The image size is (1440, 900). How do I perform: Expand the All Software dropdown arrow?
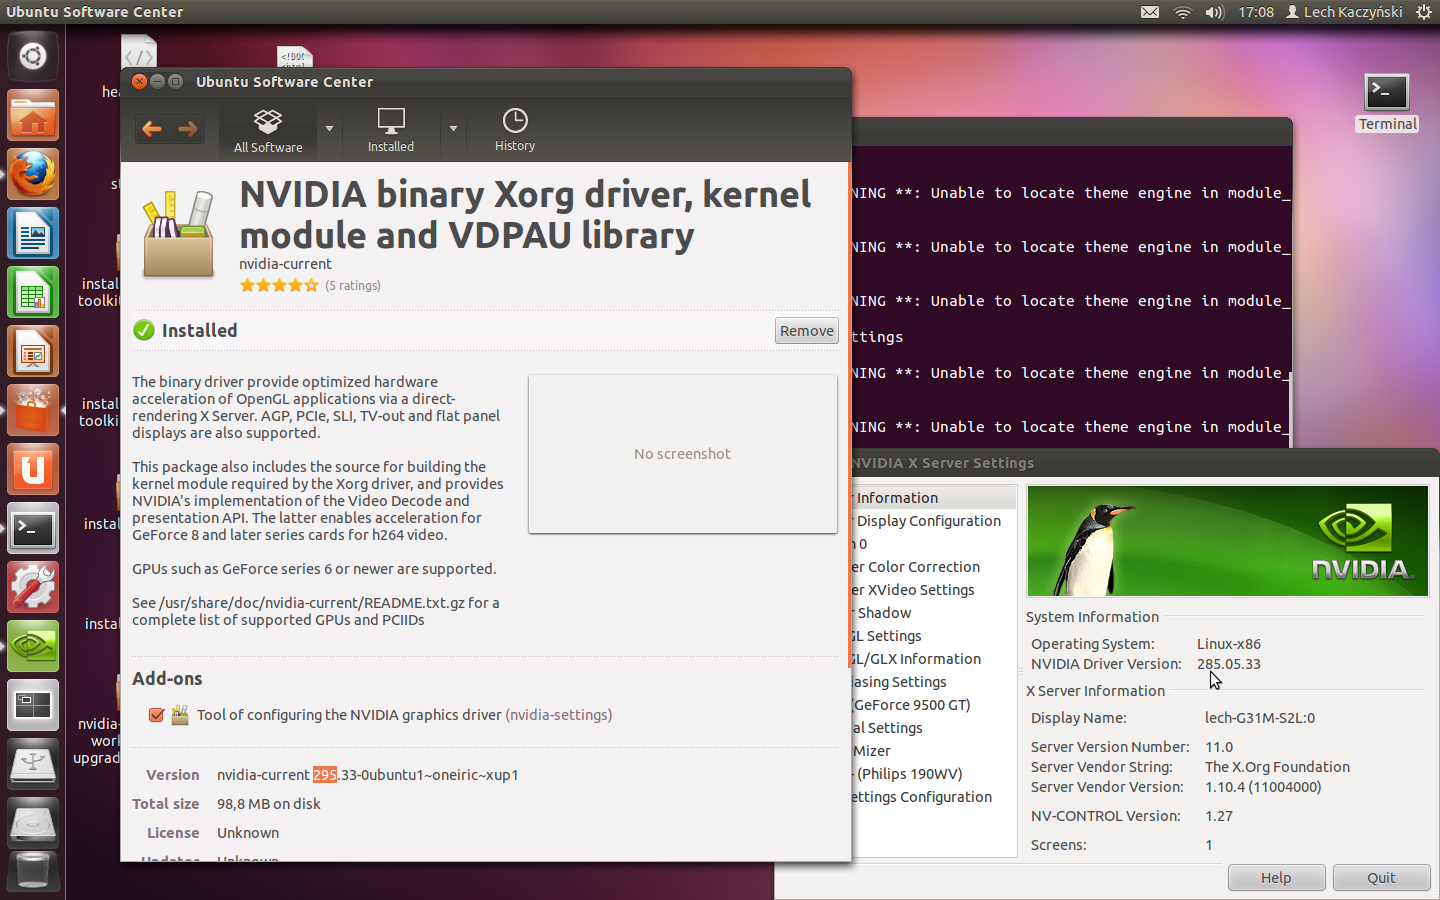point(329,129)
